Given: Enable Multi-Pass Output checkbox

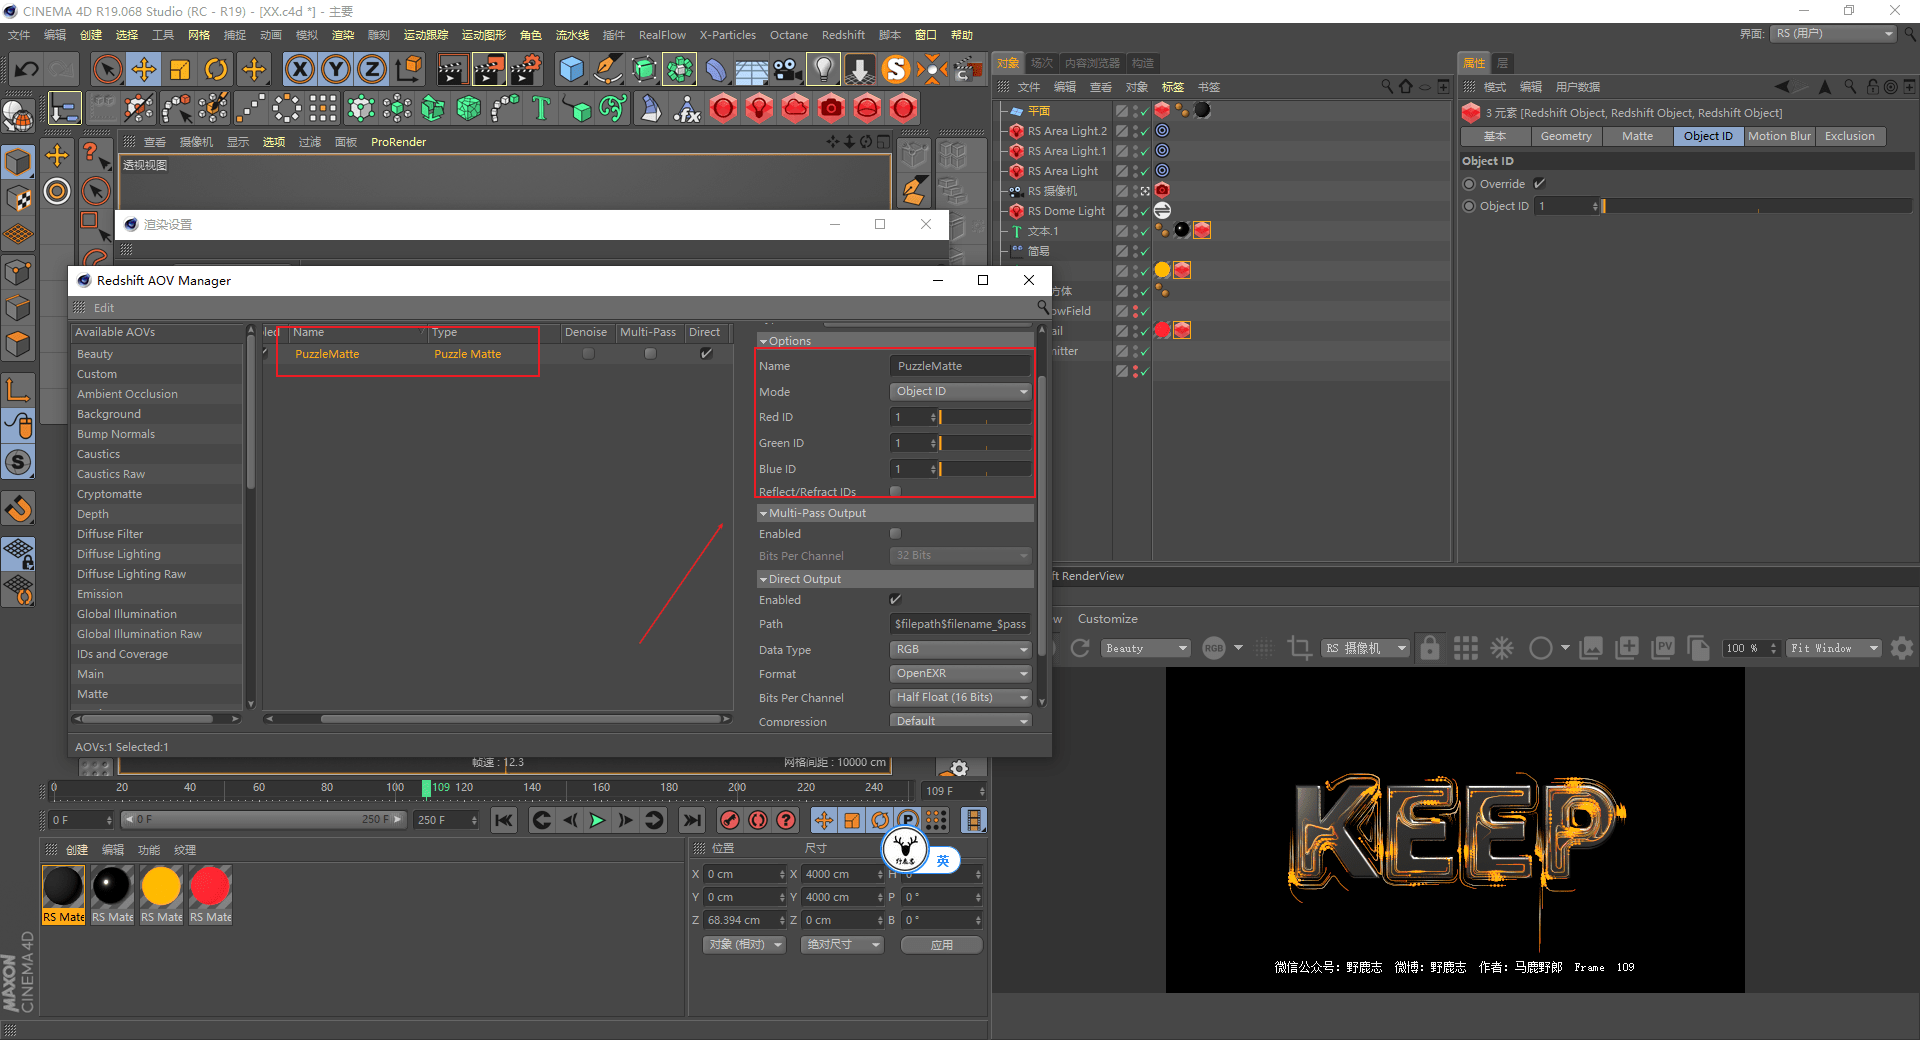Looking at the screenshot, I should 895,534.
